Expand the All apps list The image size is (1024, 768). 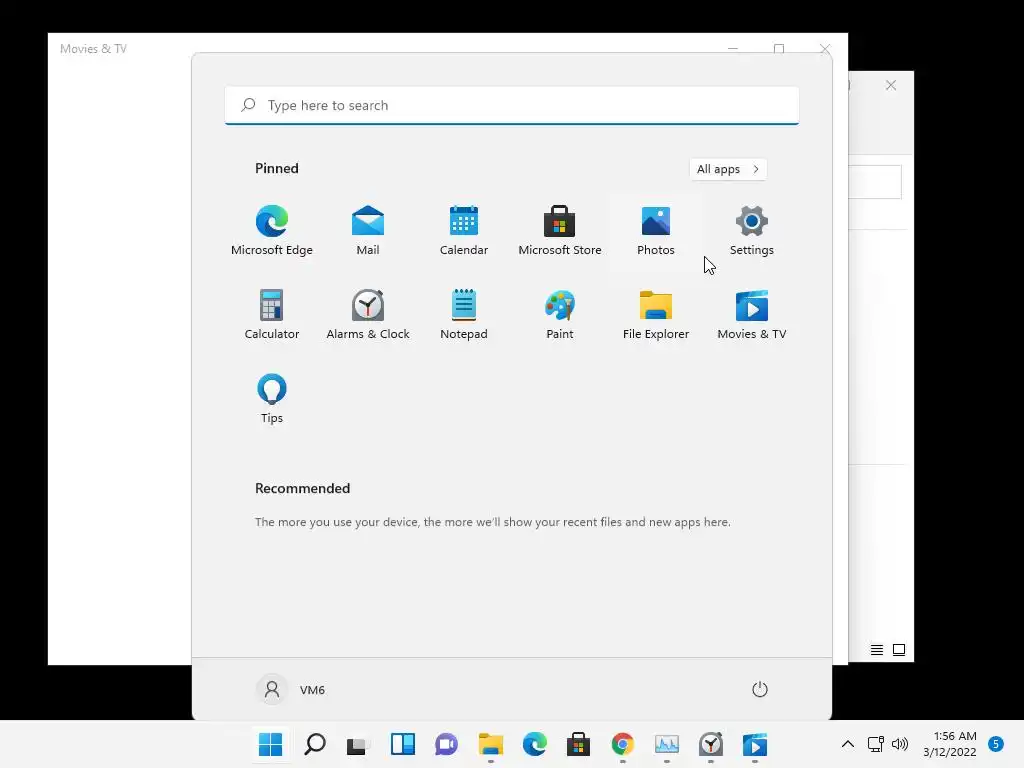coord(728,169)
